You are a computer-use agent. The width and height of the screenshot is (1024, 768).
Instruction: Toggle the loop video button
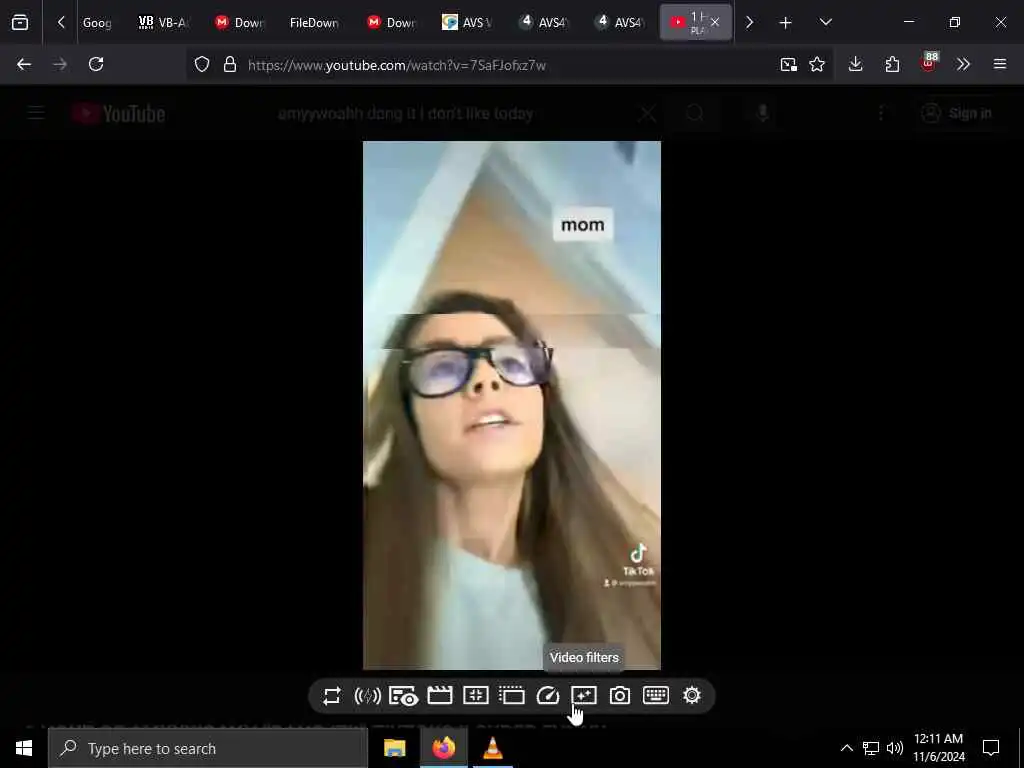click(332, 696)
